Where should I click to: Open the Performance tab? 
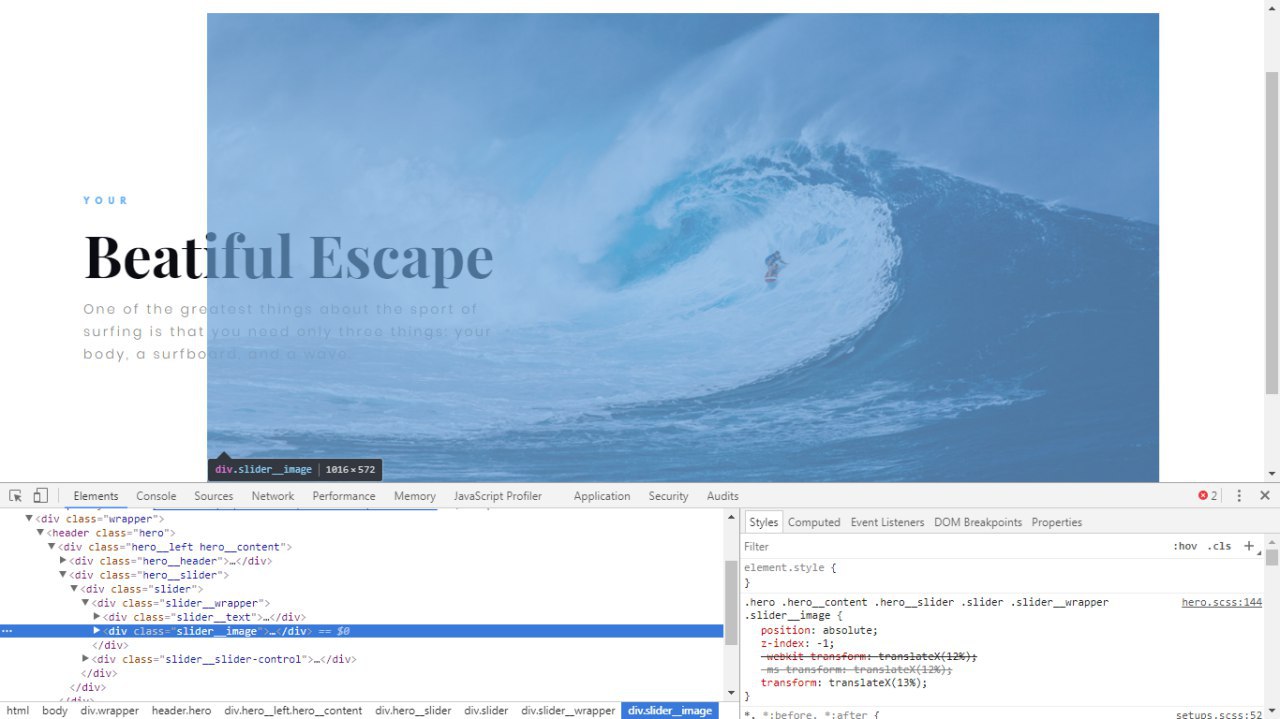(x=344, y=496)
